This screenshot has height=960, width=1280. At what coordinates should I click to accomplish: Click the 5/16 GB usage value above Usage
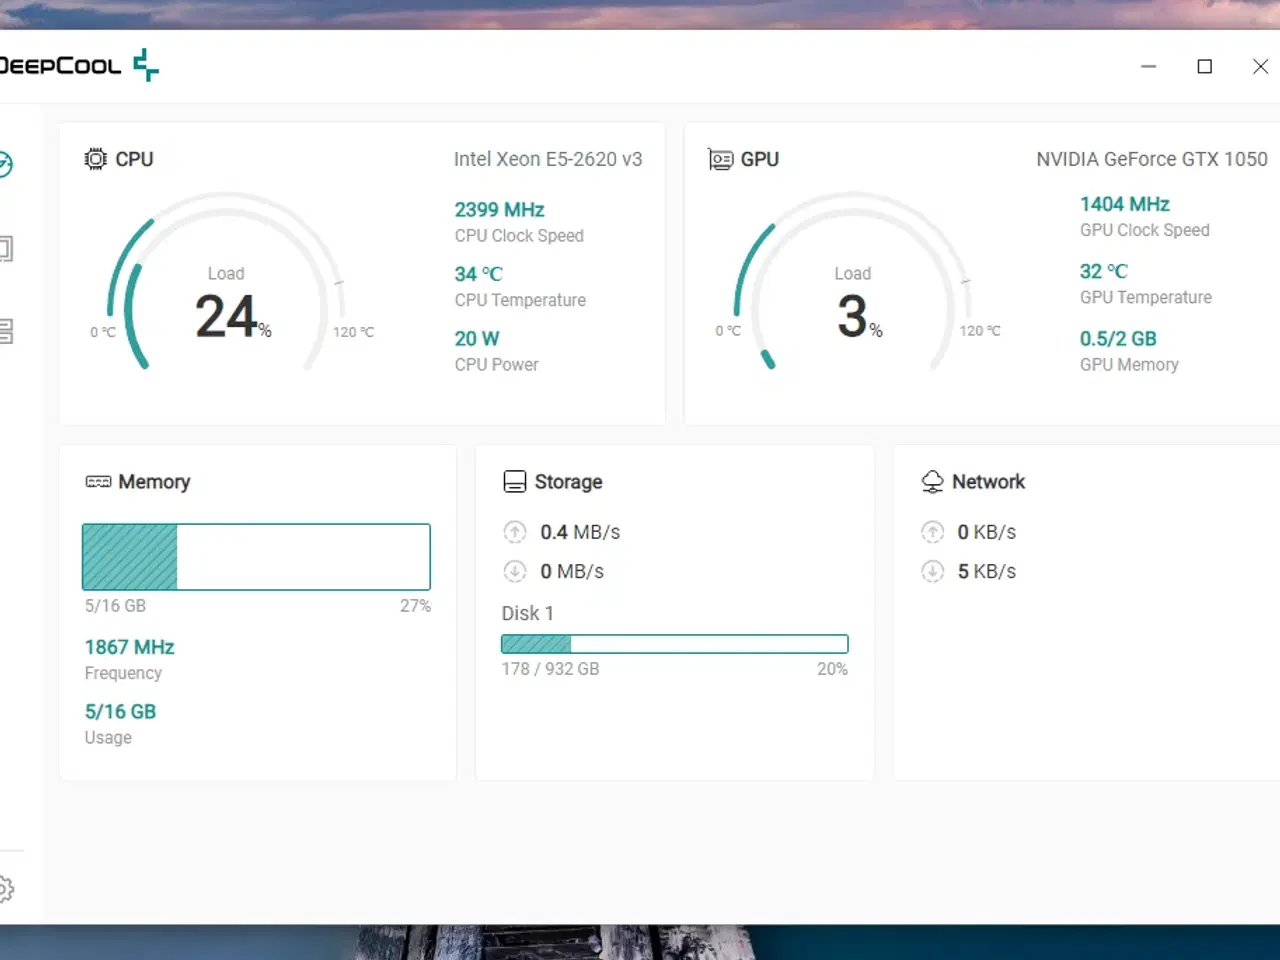(x=120, y=712)
